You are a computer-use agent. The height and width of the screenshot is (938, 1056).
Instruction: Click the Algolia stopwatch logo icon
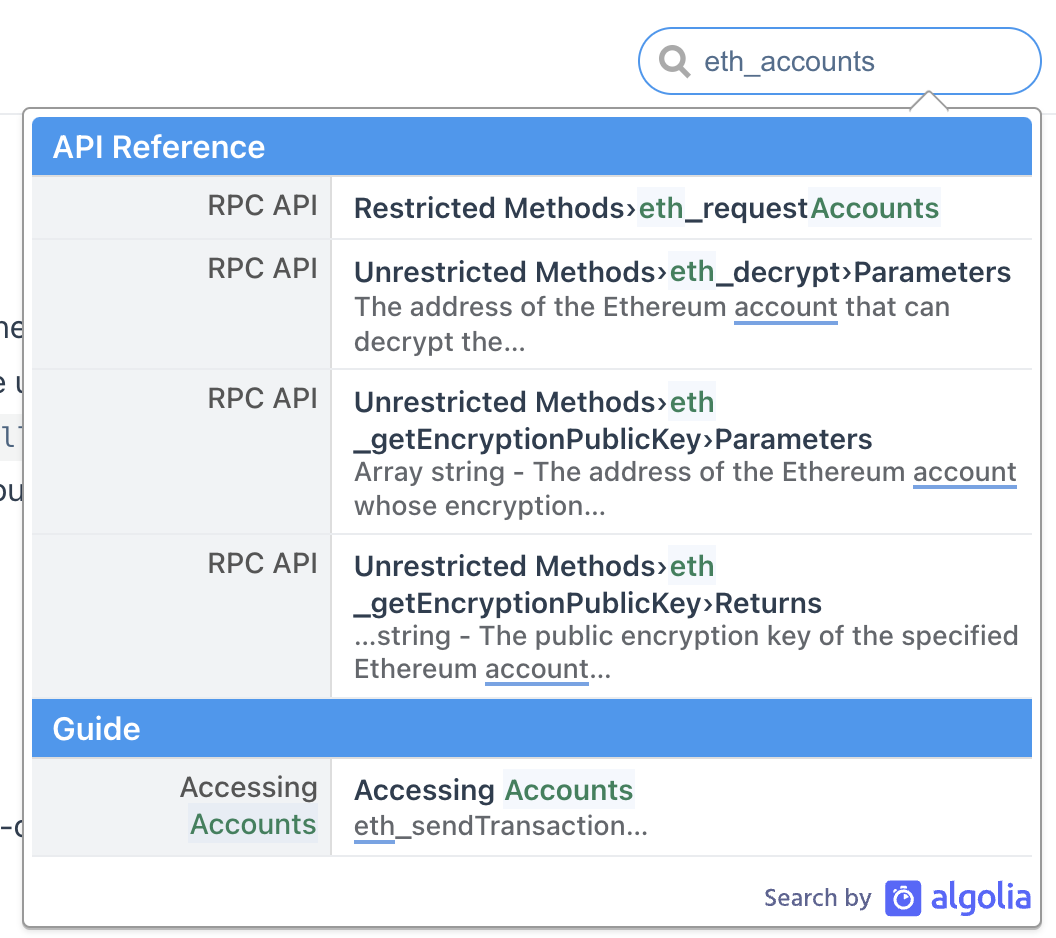pyautogui.click(x=901, y=898)
